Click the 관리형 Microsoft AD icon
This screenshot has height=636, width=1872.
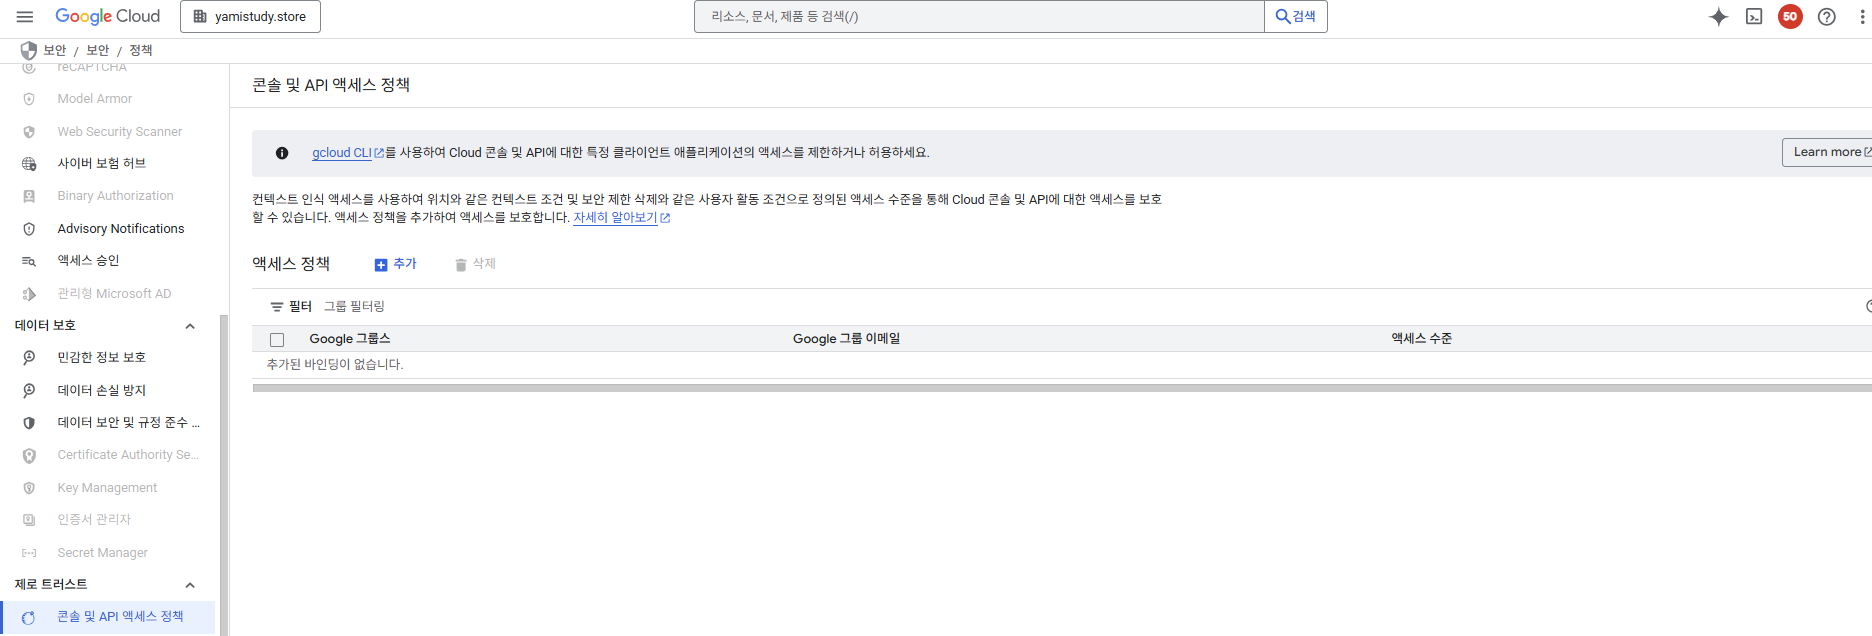29,294
